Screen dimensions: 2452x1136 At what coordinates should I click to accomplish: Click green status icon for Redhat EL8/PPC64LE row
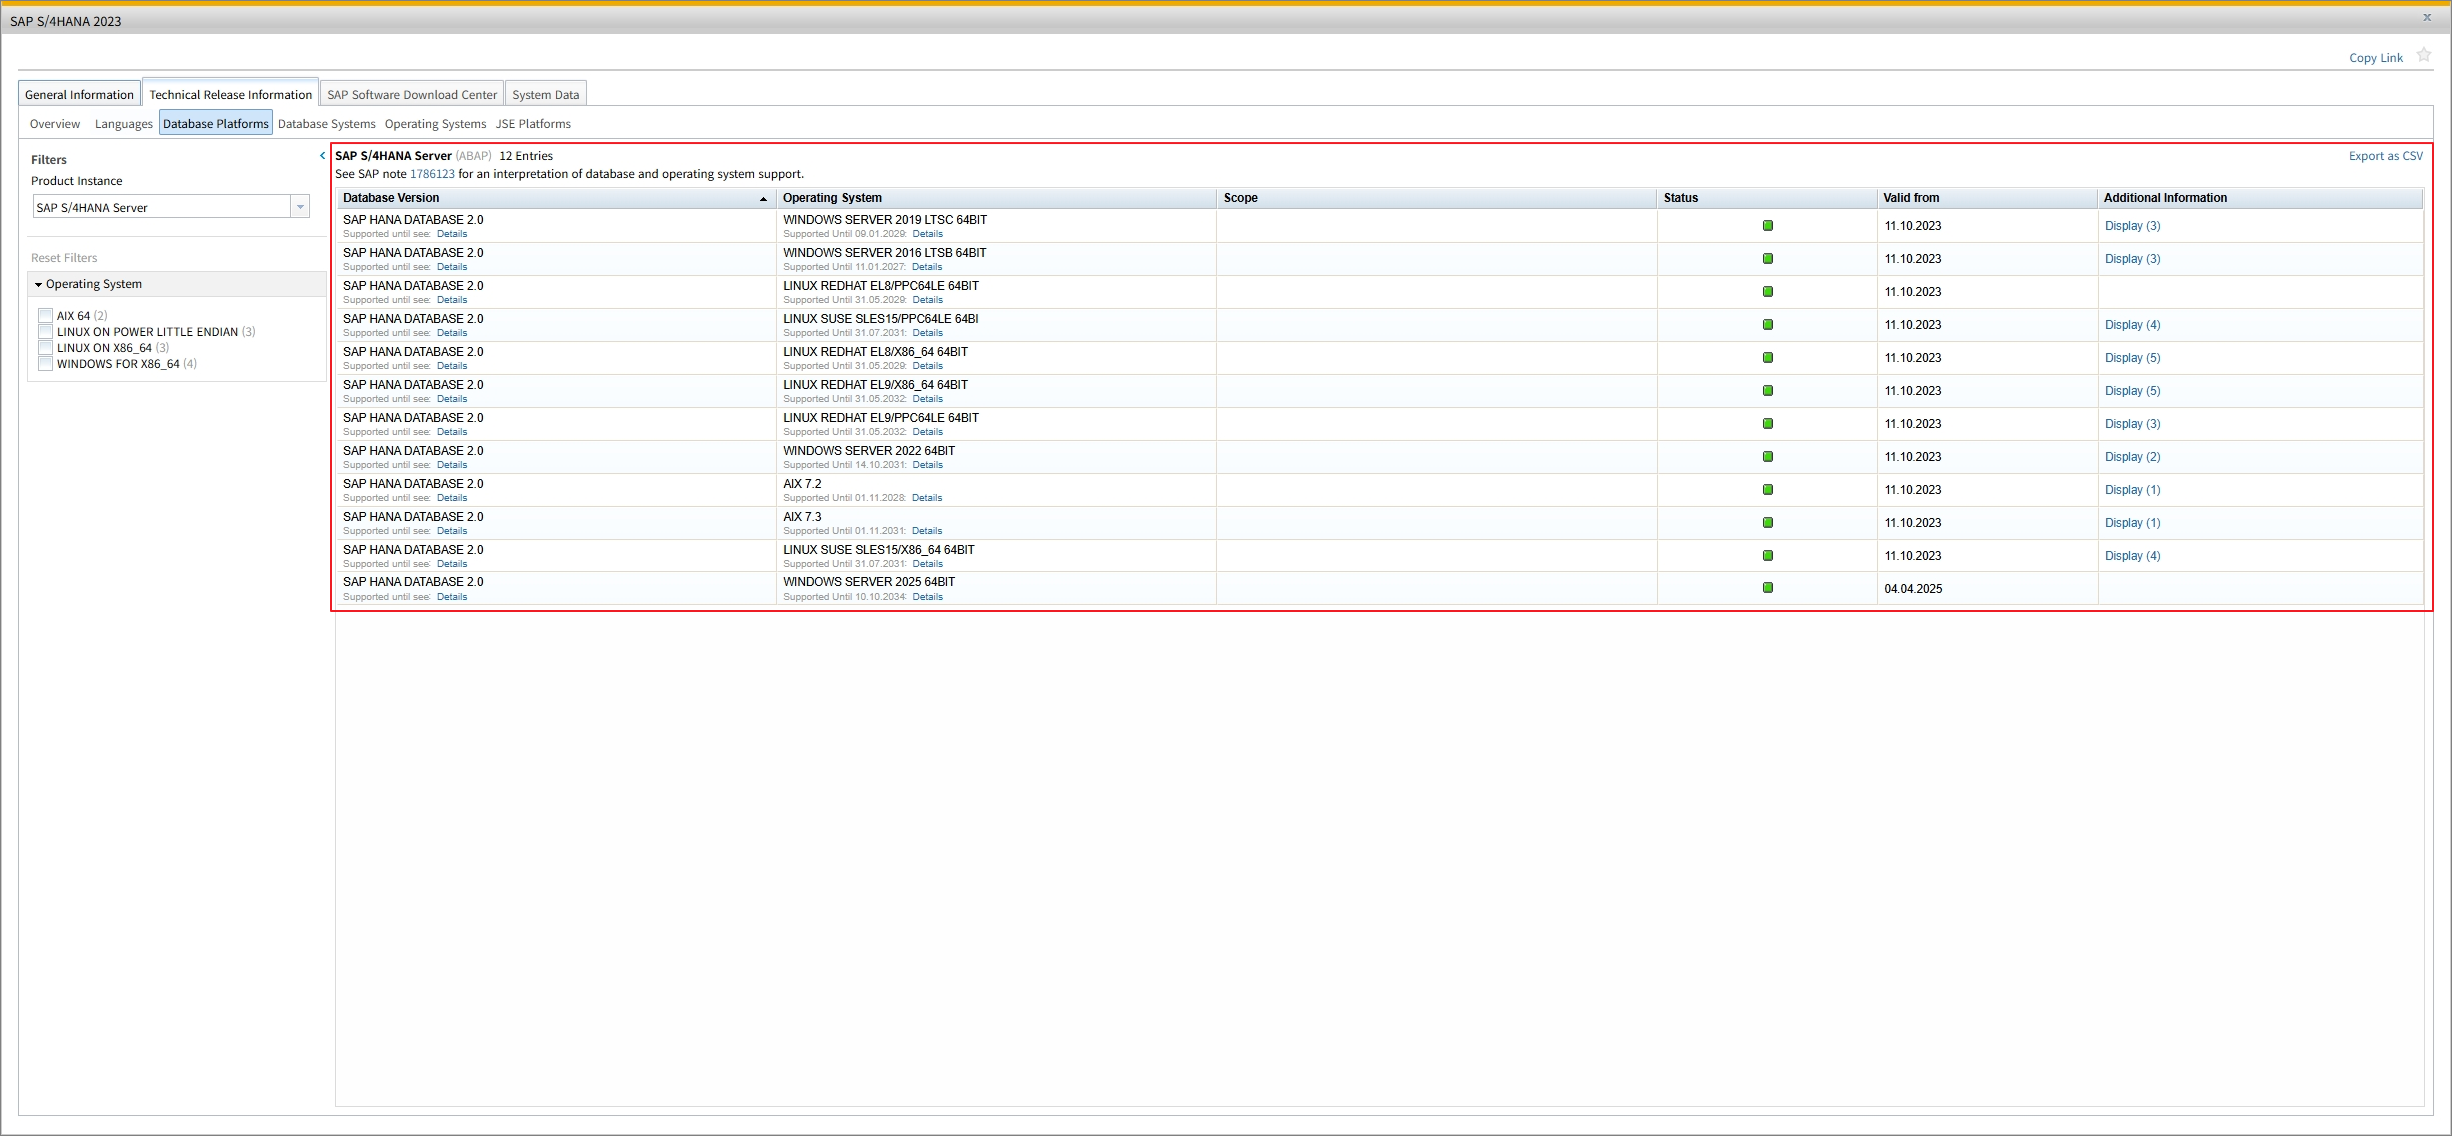click(1768, 292)
